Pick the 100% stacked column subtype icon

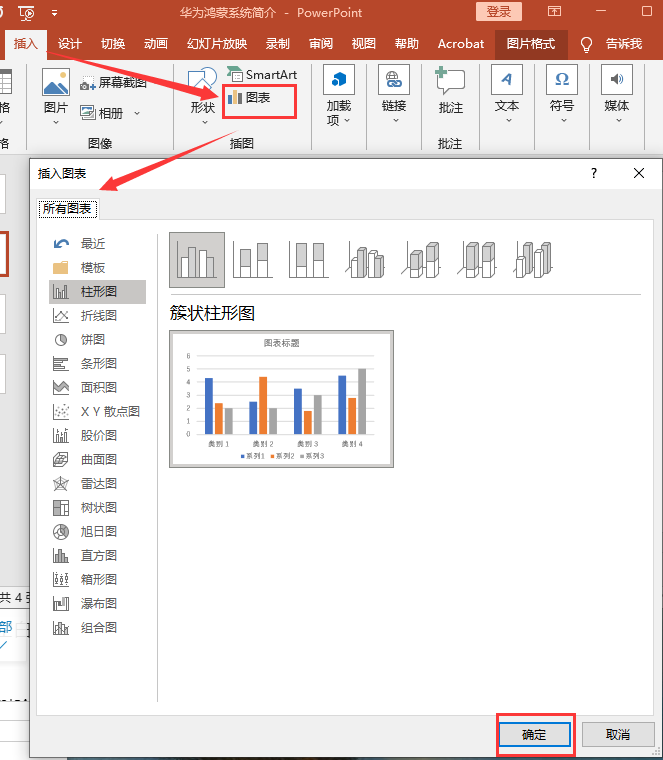pyautogui.click(x=309, y=260)
